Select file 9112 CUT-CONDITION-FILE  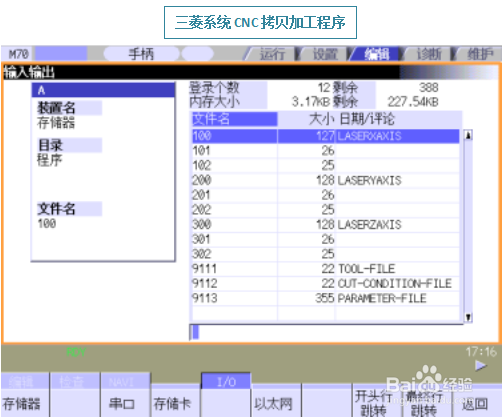(326, 283)
